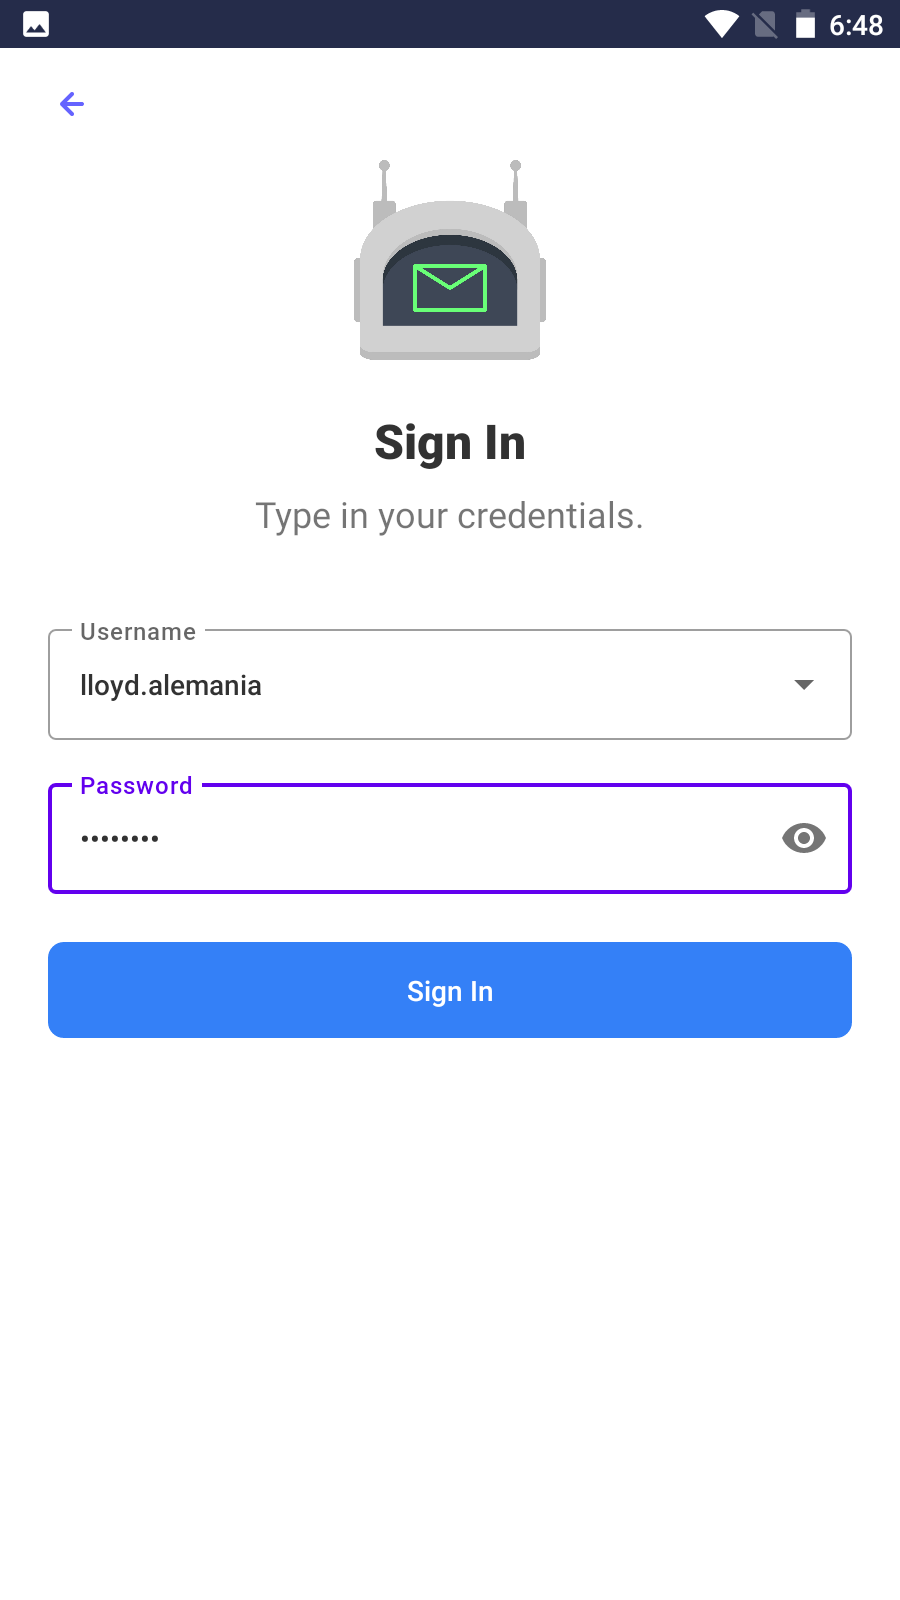Click the purple Password label
The image size is (900, 1600).
tap(136, 786)
